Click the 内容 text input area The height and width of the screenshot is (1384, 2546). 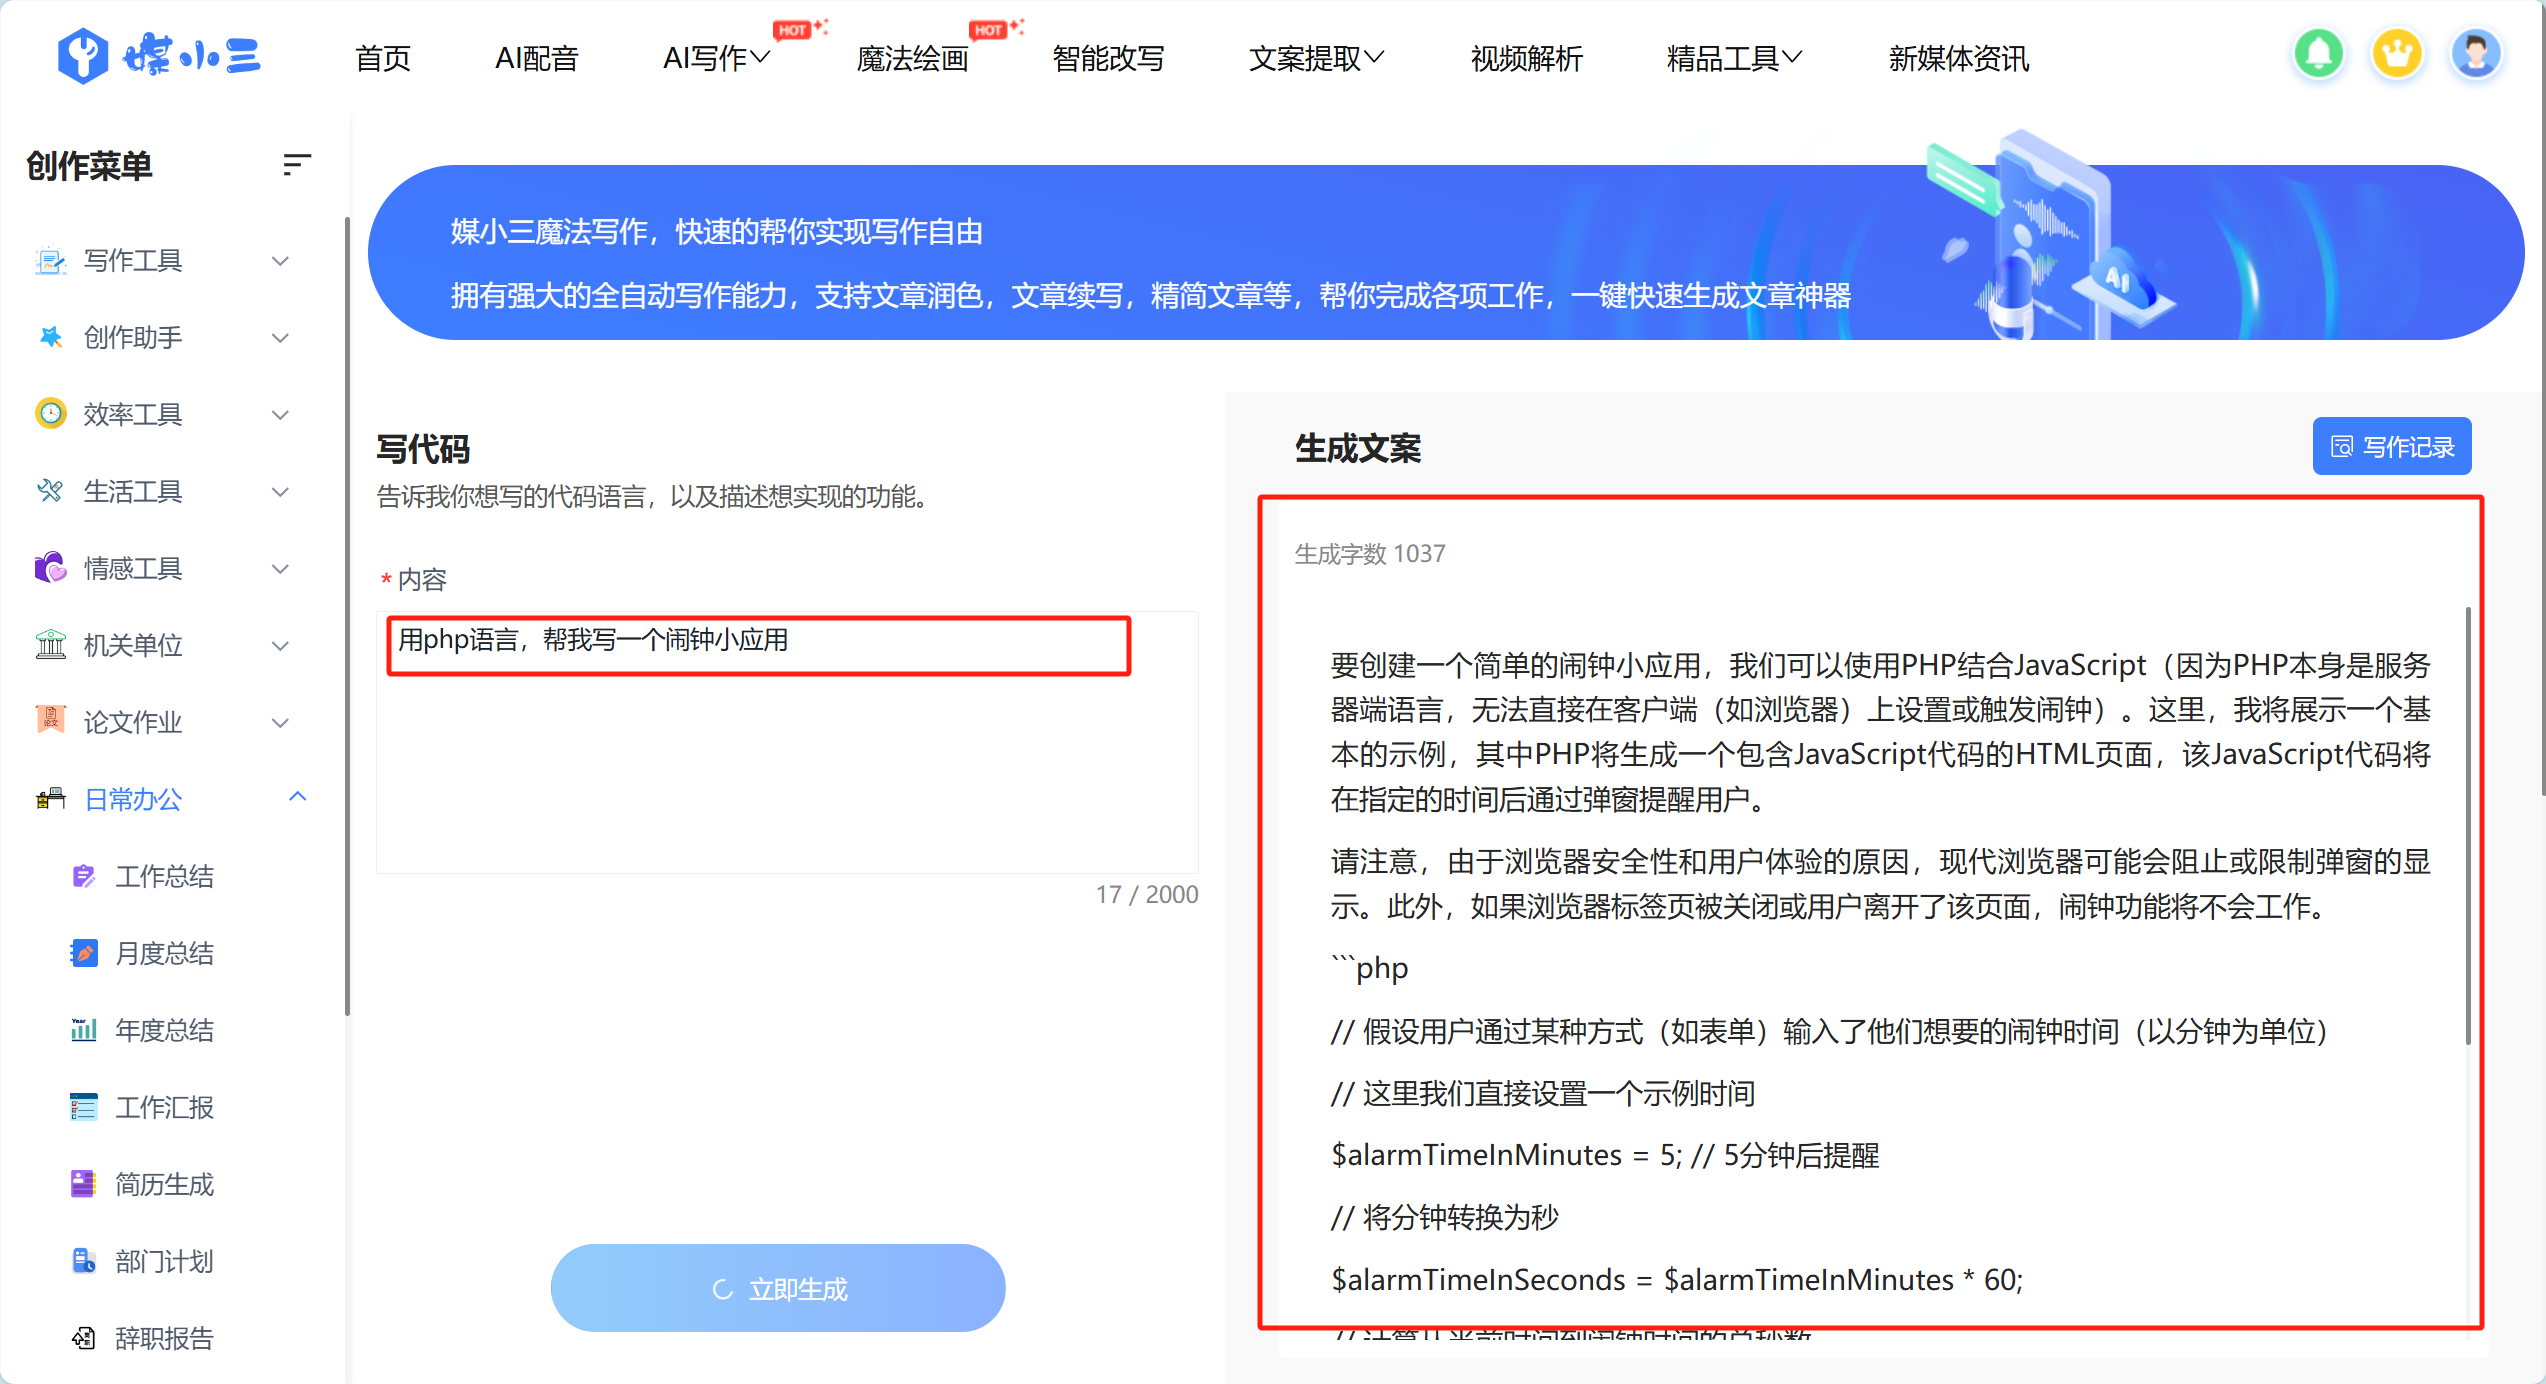787,742
